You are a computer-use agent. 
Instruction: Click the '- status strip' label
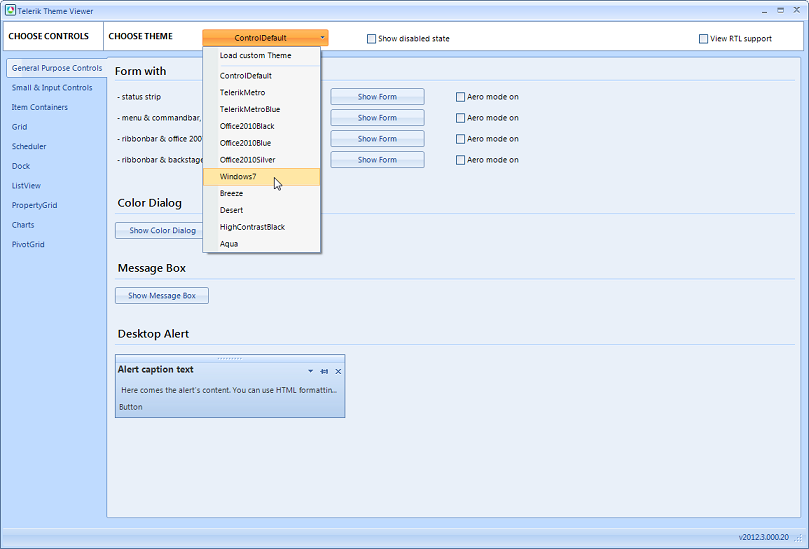click(x=139, y=97)
